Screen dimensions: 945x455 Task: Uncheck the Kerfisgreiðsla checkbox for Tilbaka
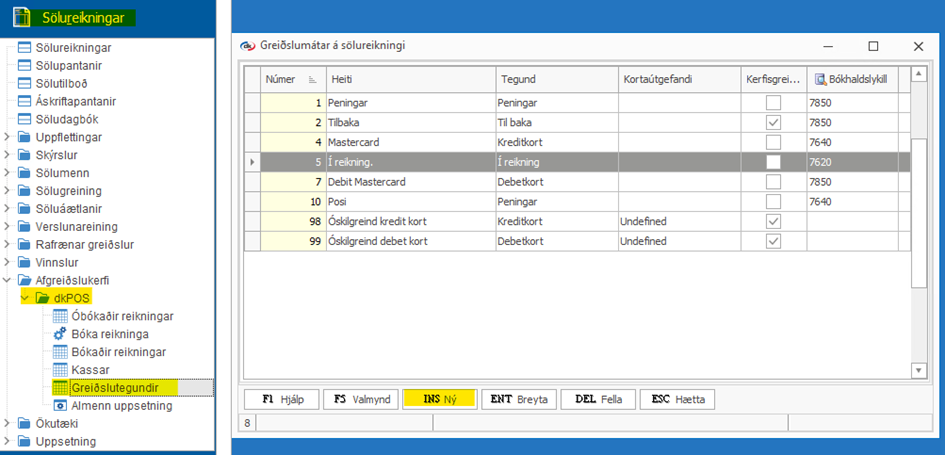click(773, 122)
